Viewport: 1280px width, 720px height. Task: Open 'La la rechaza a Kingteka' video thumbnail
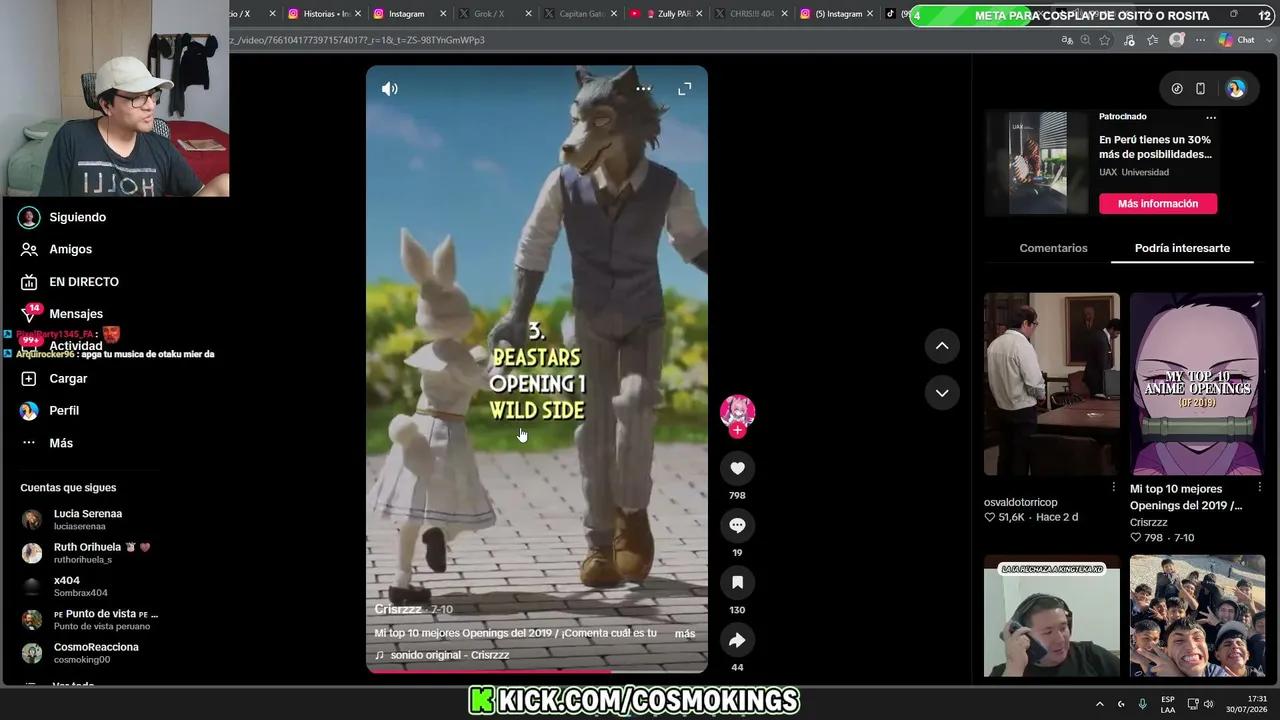1052,616
